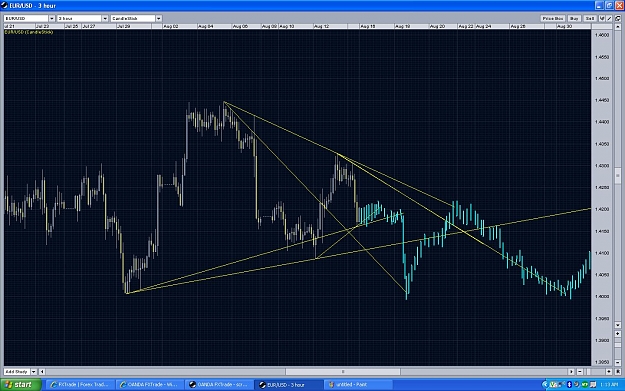Switch to EUR/USD - 3 hour taskbar item

288,385
